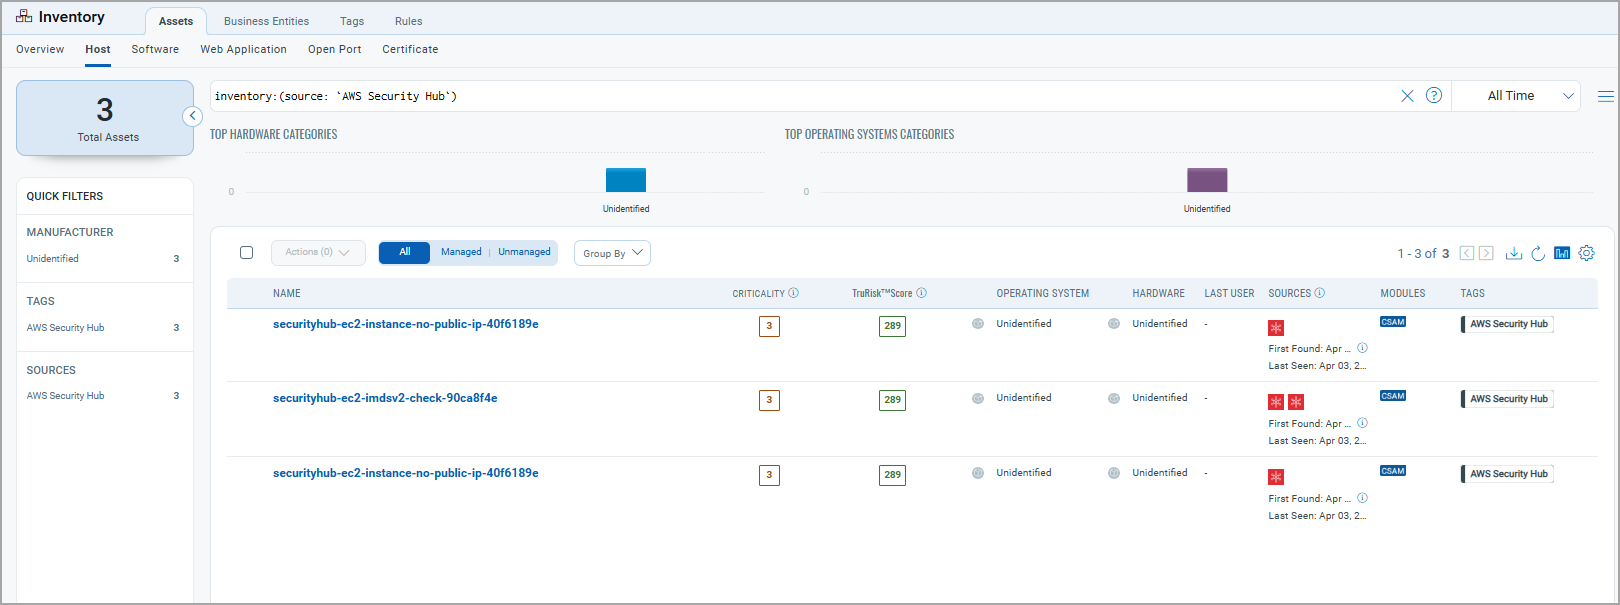Image resolution: width=1620 pixels, height=605 pixels.
Task: Switch to the Business Entities tab
Action: [266, 21]
